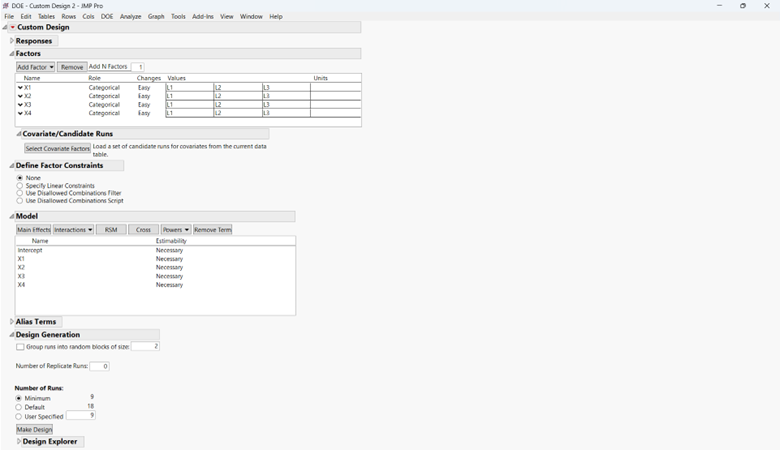Image resolution: width=780 pixels, height=450 pixels.
Task: Expand the Design Explorer section
Action: click(19, 442)
